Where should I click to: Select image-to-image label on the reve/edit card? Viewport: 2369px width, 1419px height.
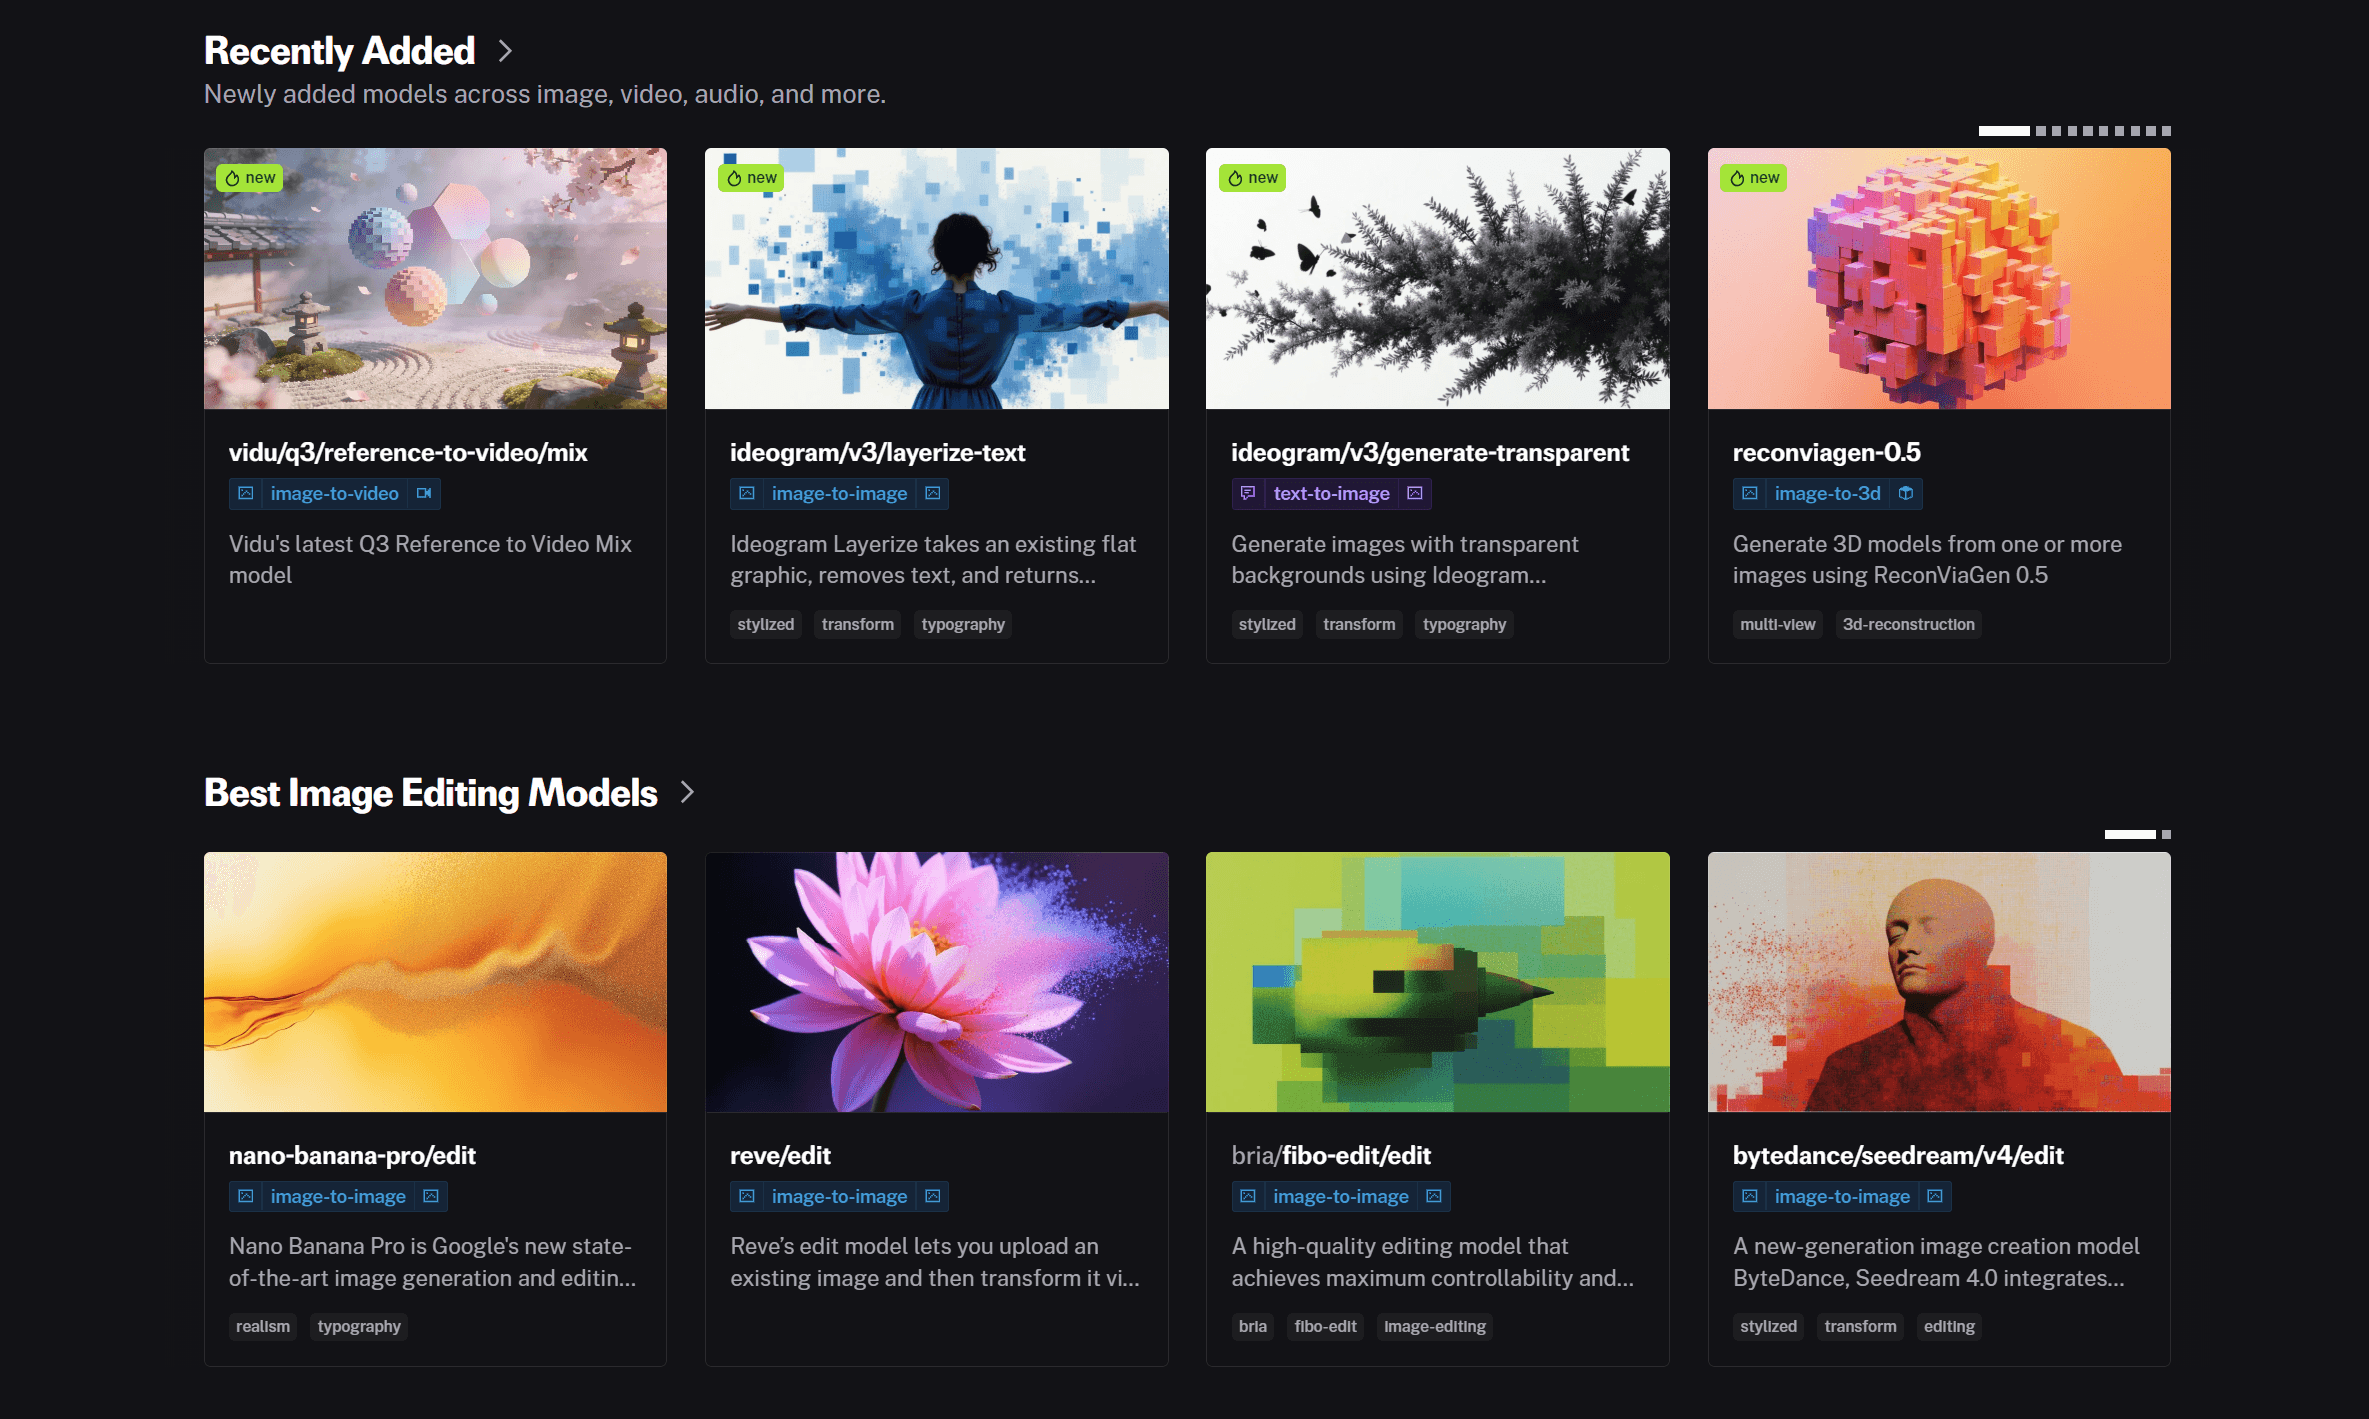point(840,1196)
